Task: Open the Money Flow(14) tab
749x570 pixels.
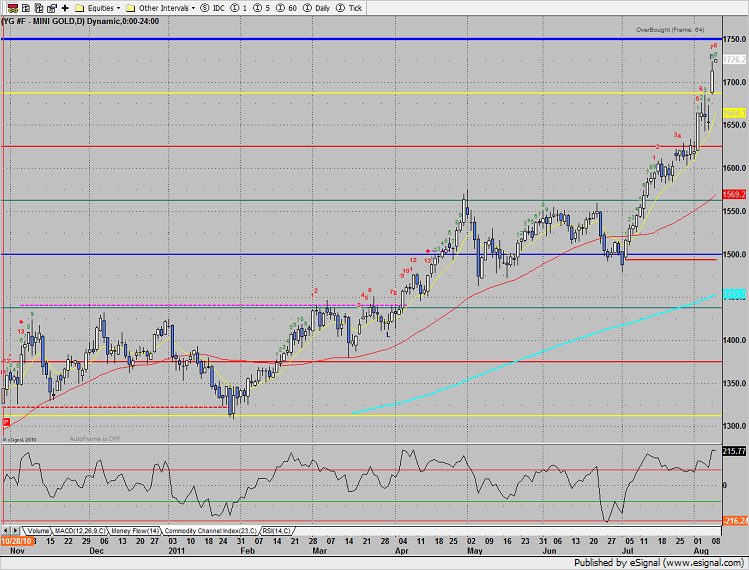Action: pos(135,531)
